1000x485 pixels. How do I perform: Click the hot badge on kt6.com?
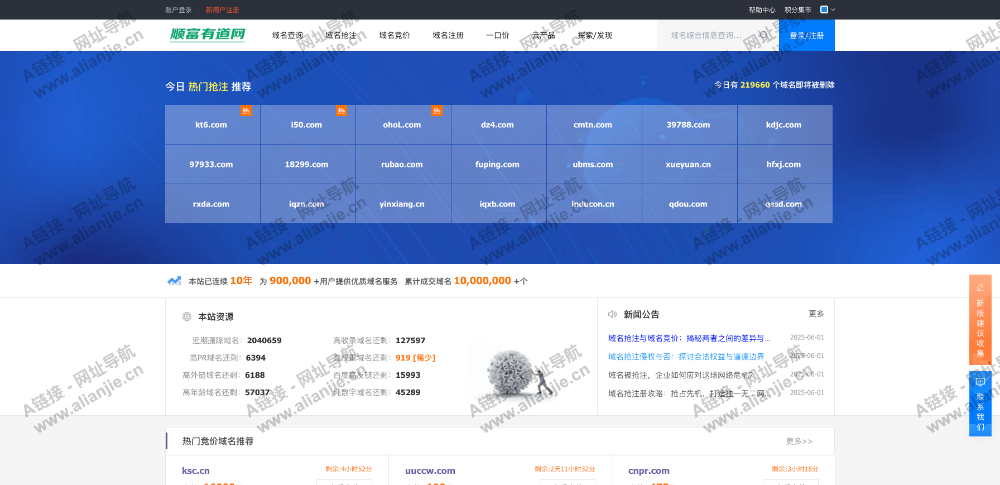[246, 111]
